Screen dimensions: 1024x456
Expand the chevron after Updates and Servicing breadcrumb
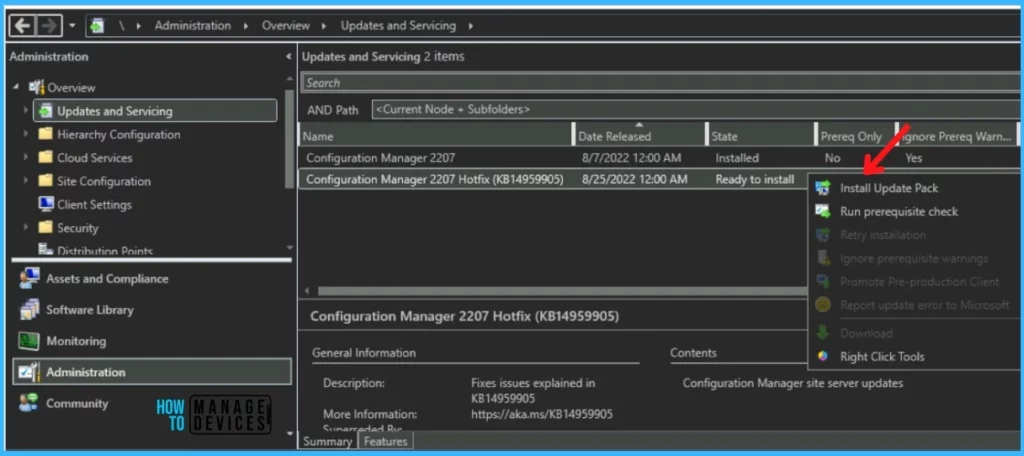tap(470, 26)
